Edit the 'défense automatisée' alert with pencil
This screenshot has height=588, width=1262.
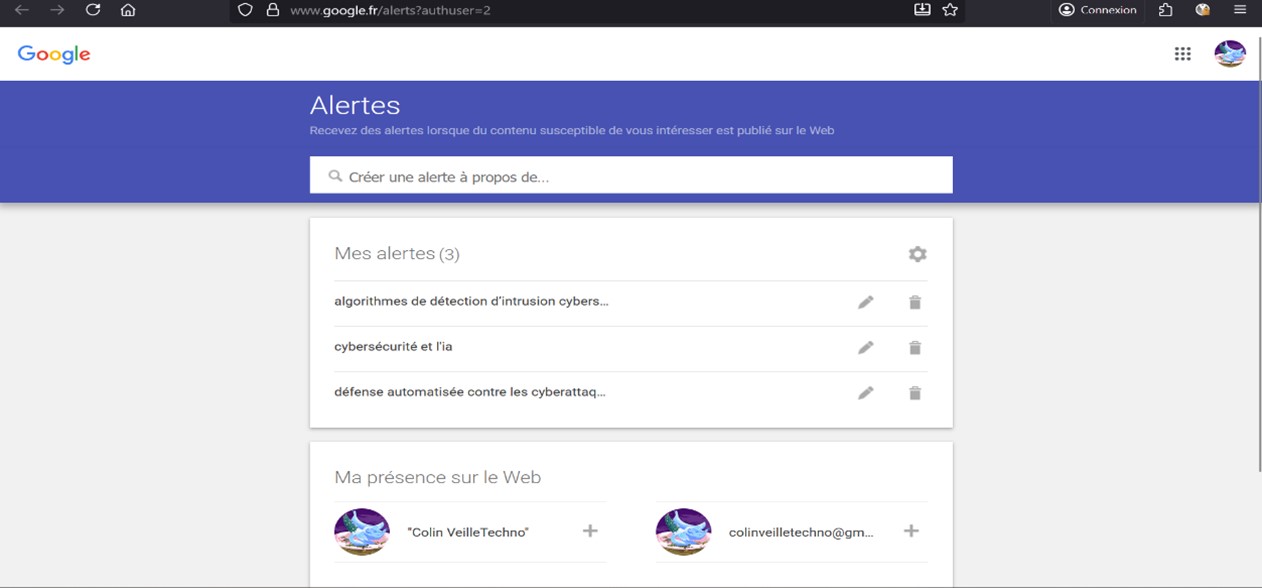point(865,393)
